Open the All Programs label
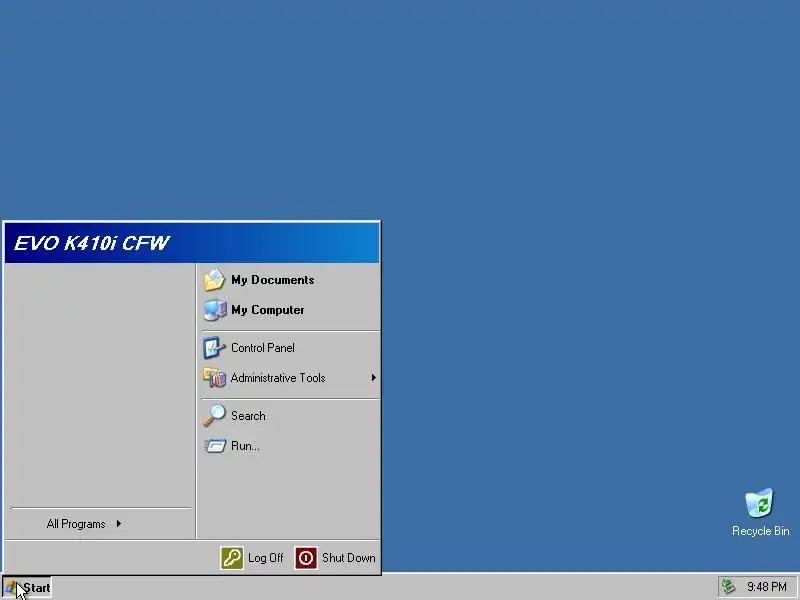800x600 pixels. (x=76, y=523)
